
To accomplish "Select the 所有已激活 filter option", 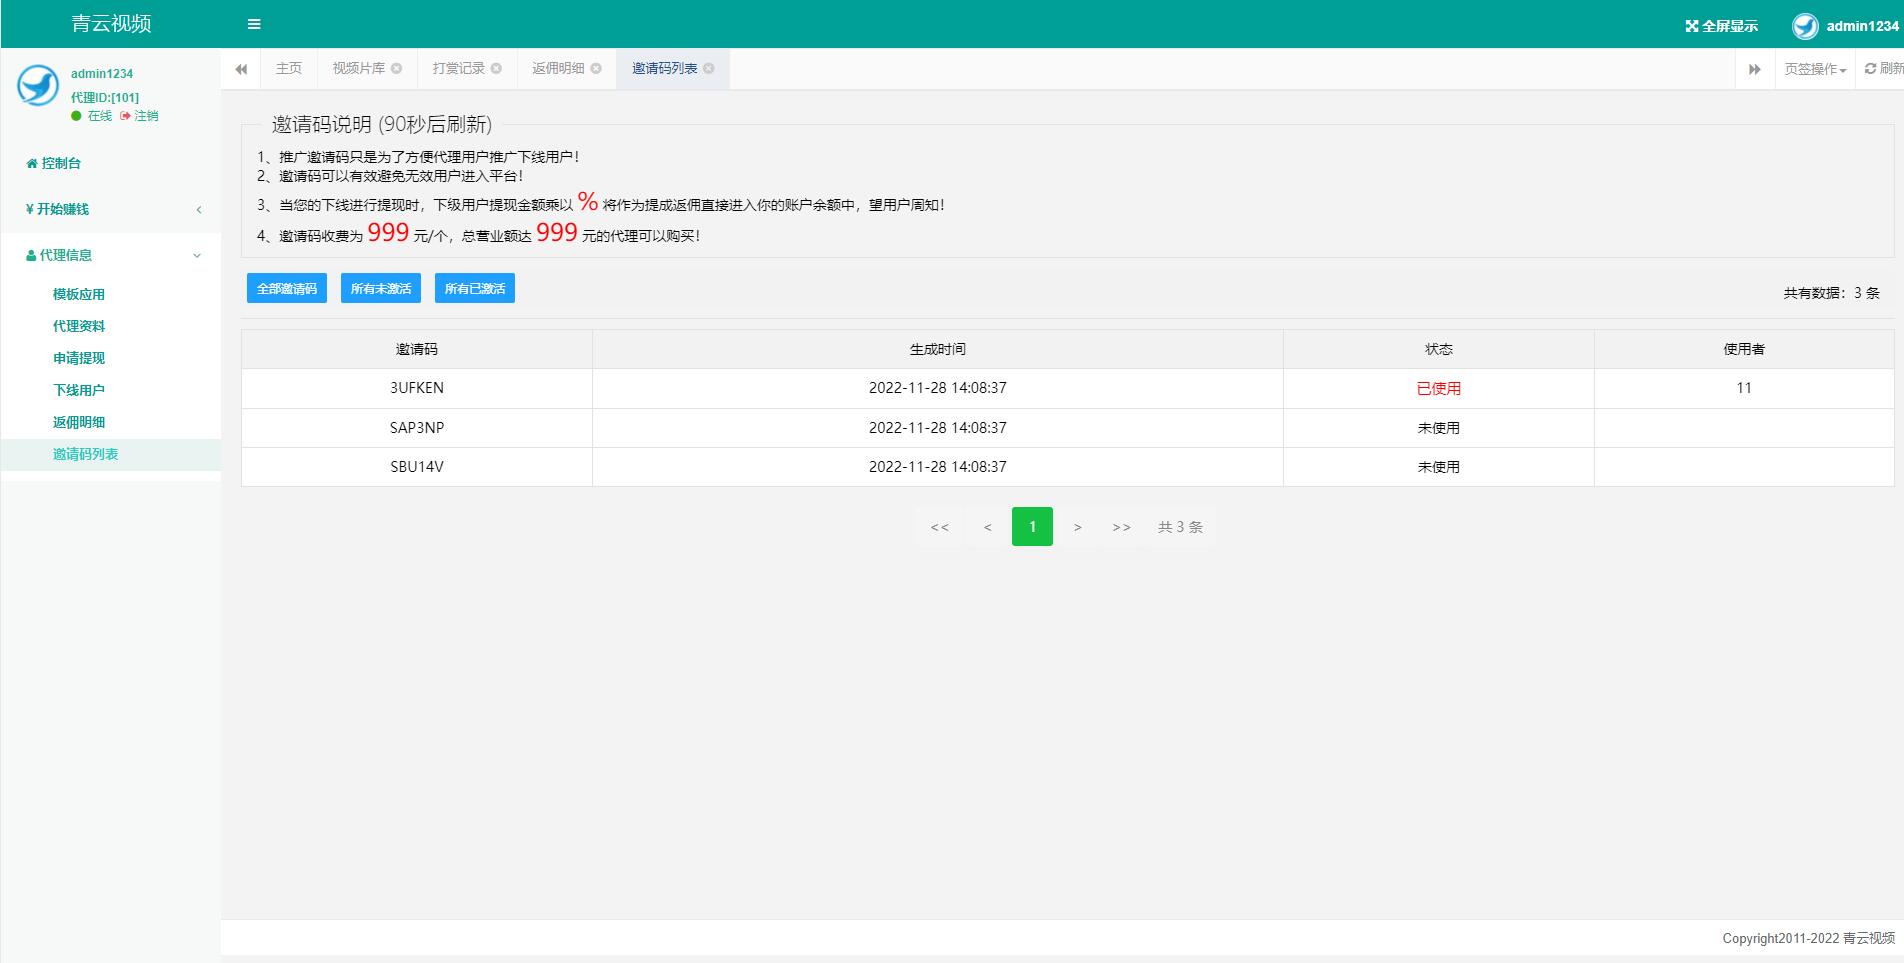I will coord(474,288).
